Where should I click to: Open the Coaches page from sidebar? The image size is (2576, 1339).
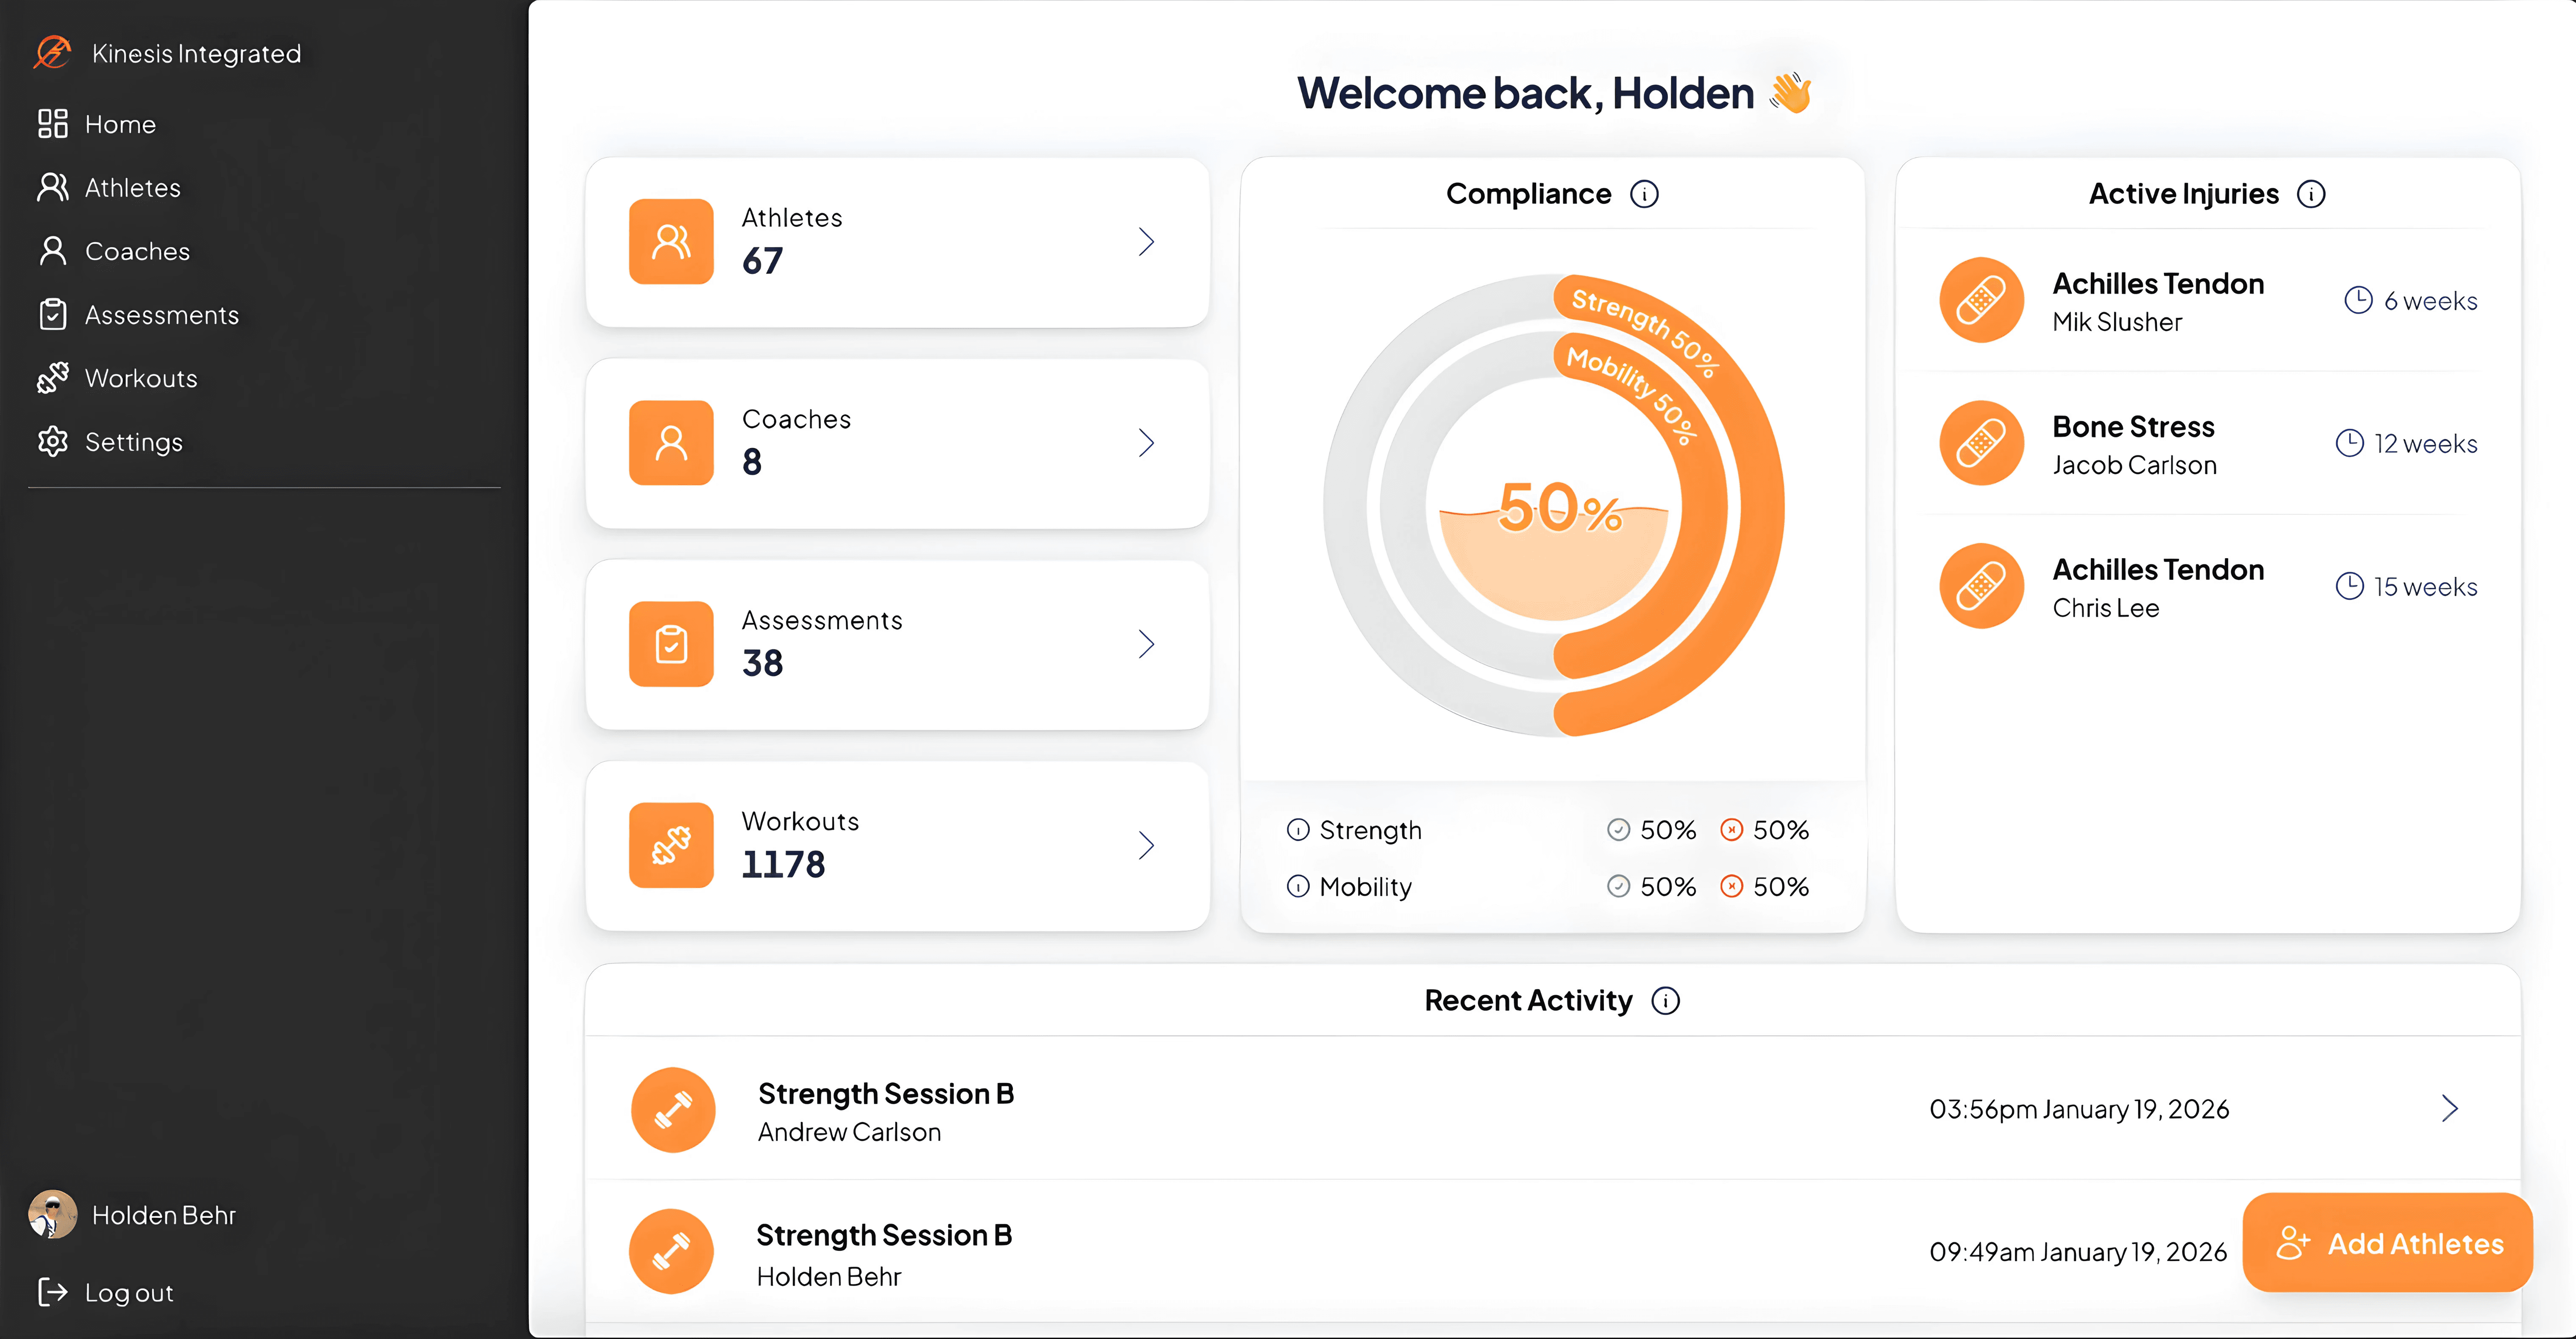tap(137, 251)
